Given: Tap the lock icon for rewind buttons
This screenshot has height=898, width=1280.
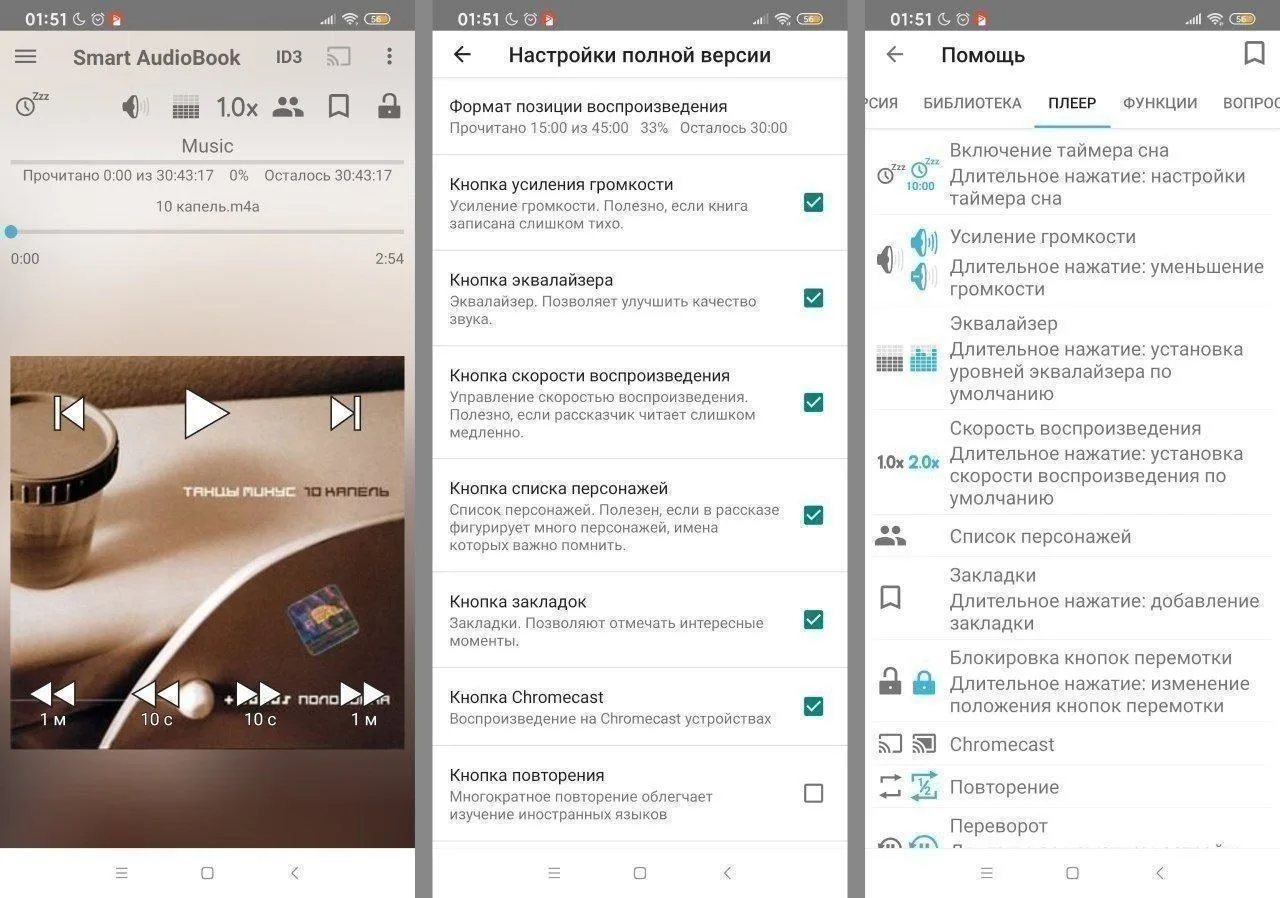Looking at the screenshot, I should pyautogui.click(x=389, y=106).
